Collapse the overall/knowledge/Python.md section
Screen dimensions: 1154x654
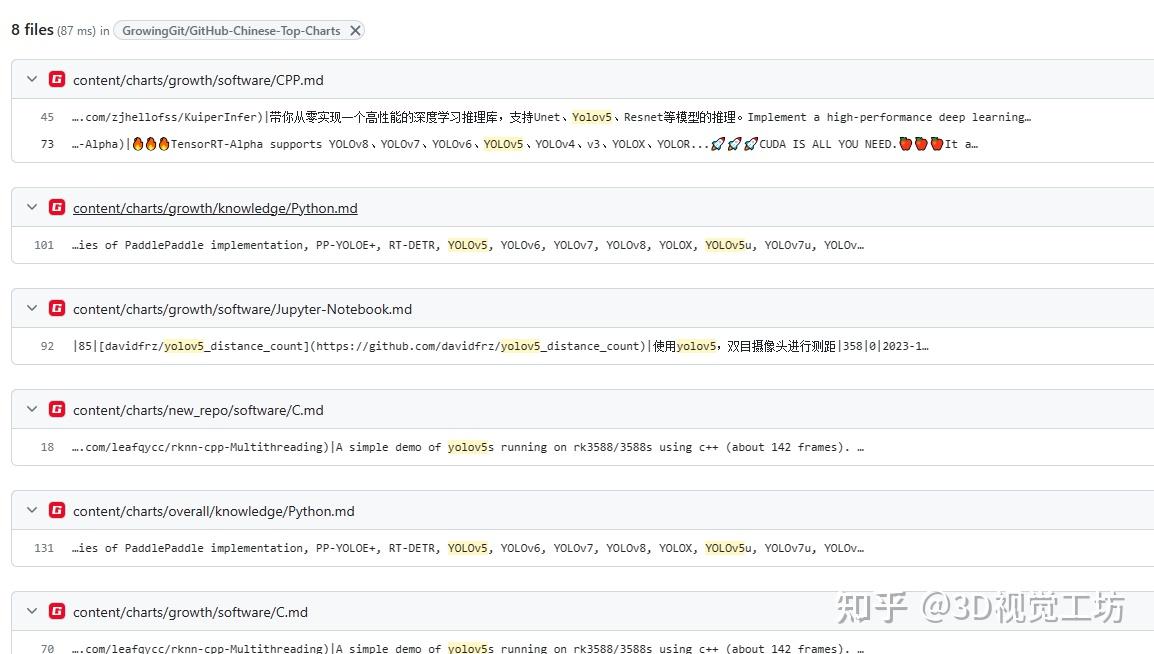tap(31, 510)
